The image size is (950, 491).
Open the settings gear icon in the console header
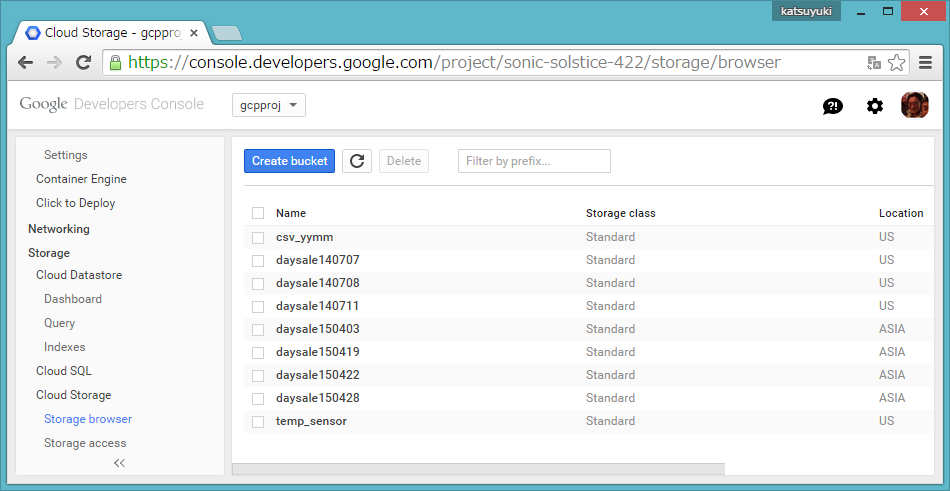point(874,106)
